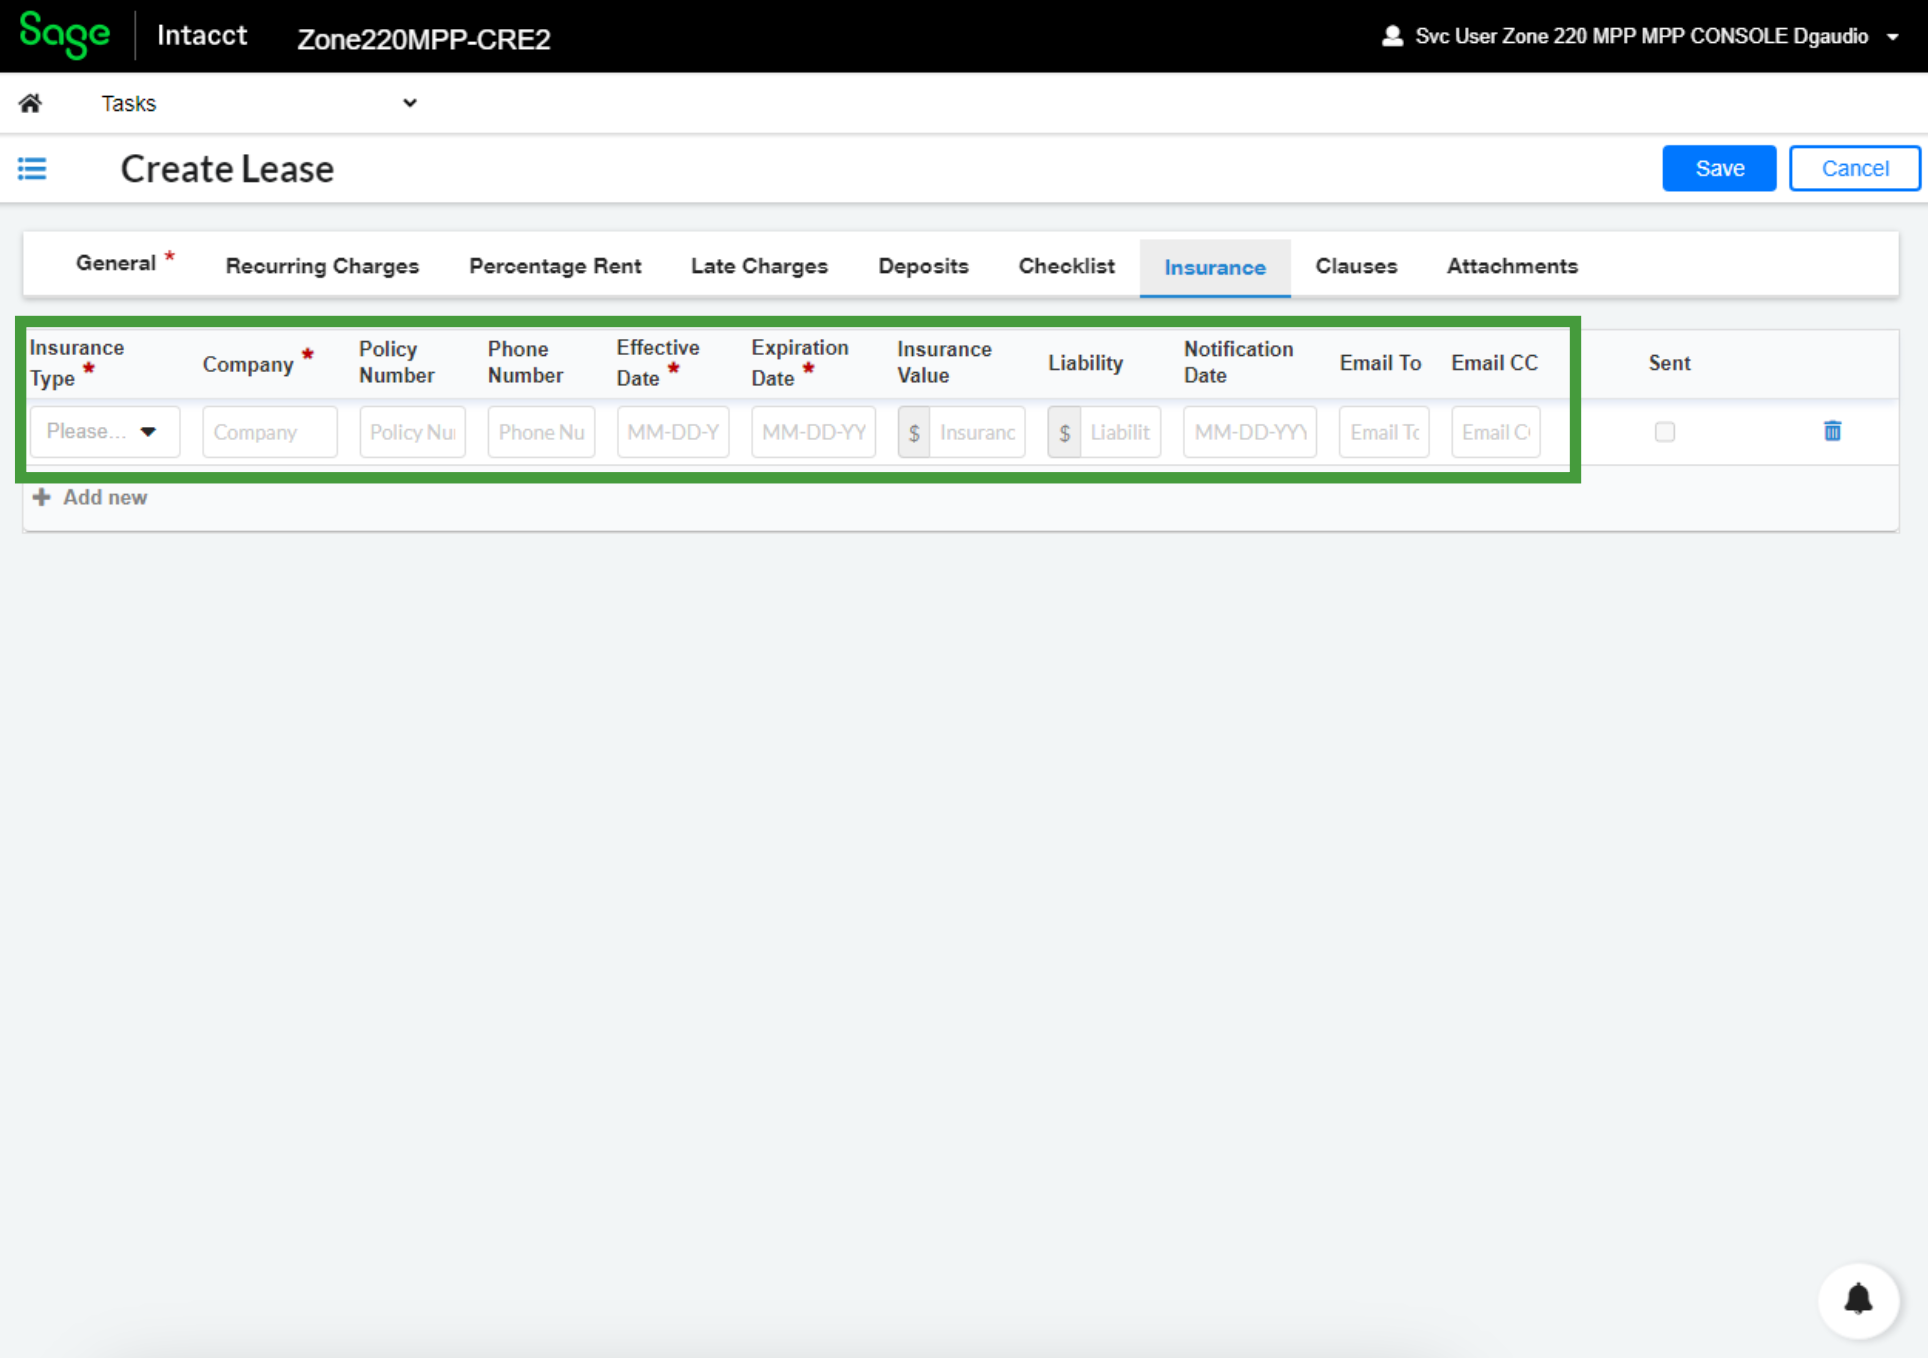
Task: Go to the Attachments tab
Action: [1512, 266]
